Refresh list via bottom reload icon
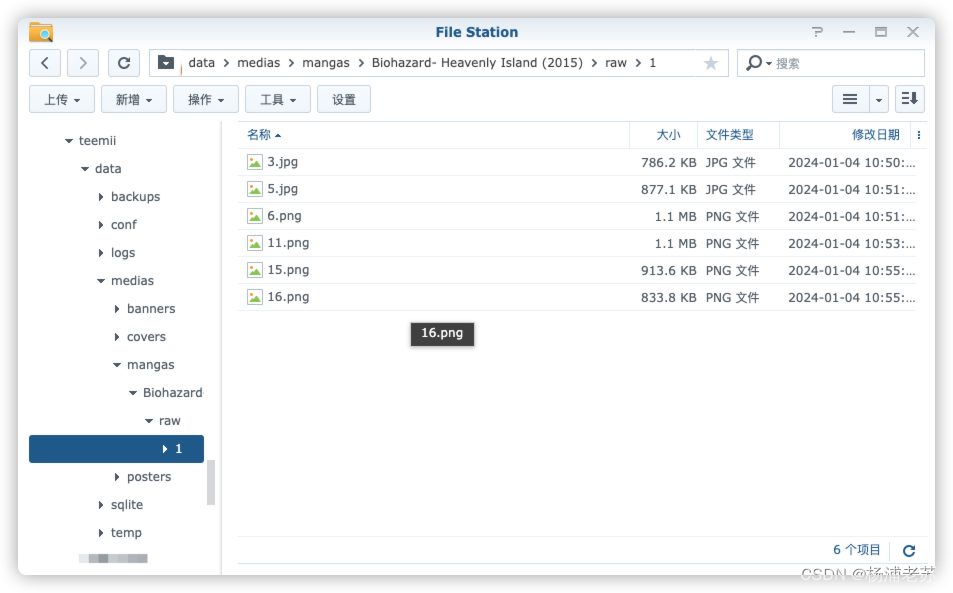 (909, 550)
